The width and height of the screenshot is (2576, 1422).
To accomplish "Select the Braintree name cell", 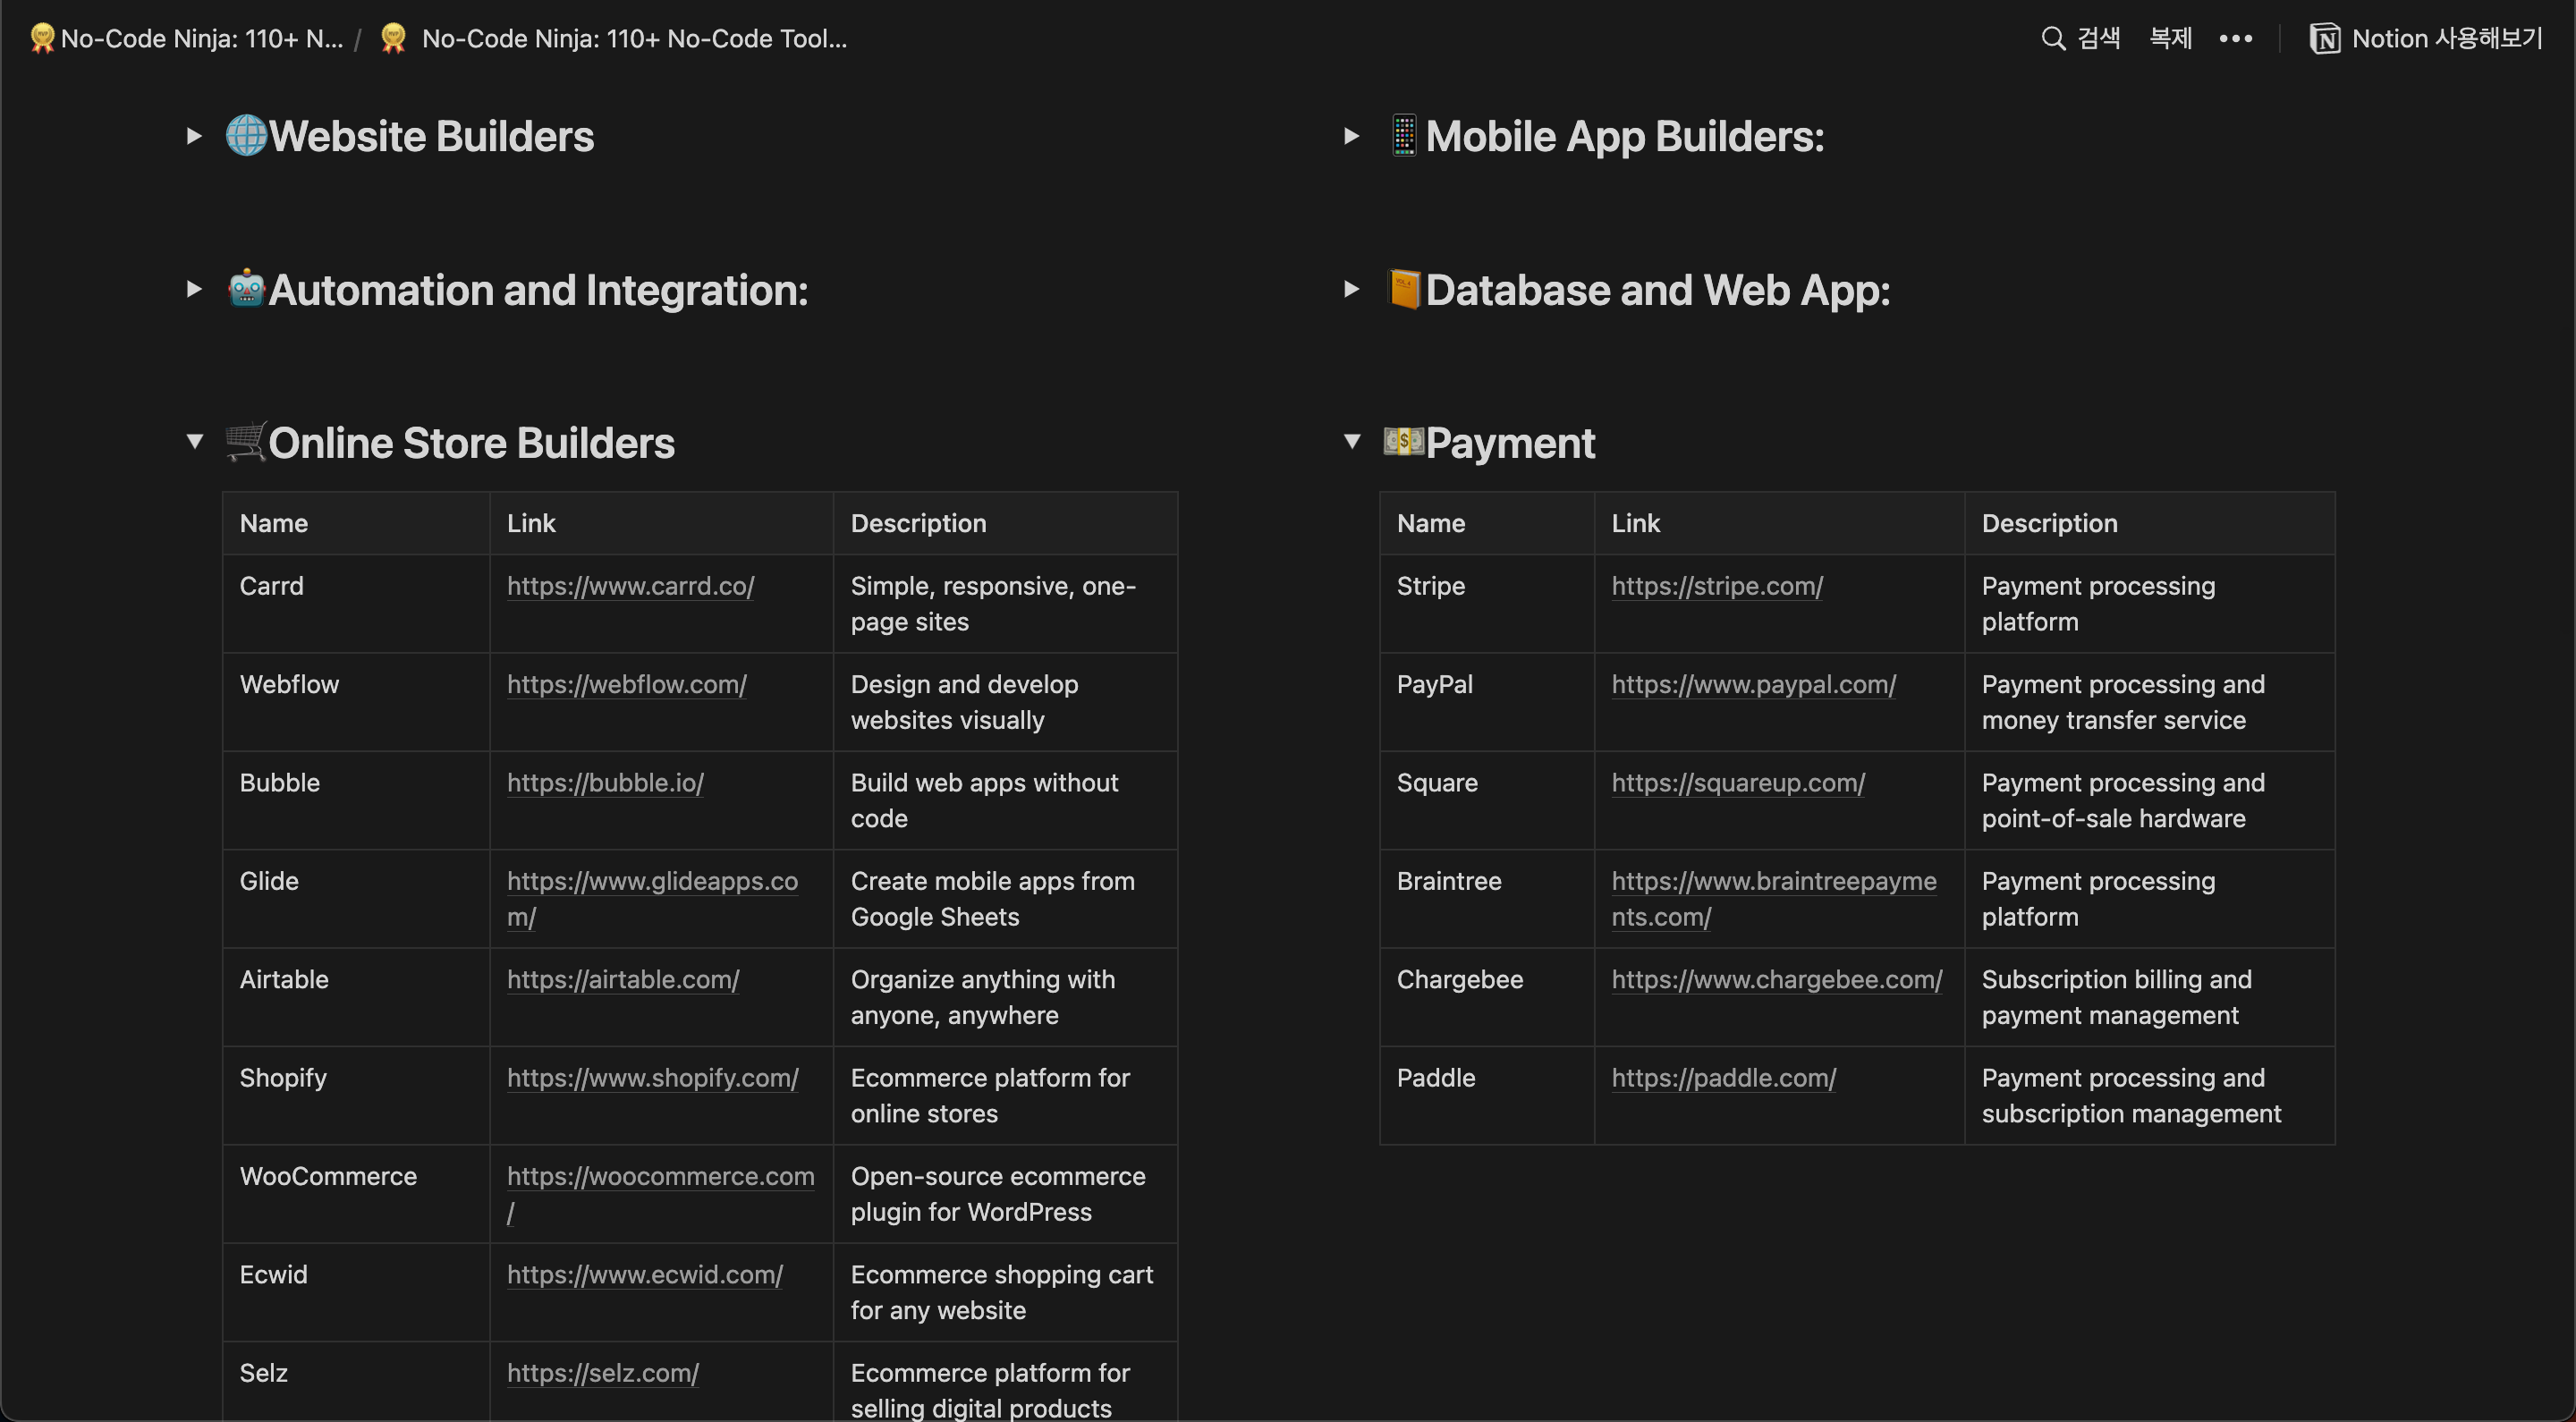I will pyautogui.click(x=1487, y=898).
